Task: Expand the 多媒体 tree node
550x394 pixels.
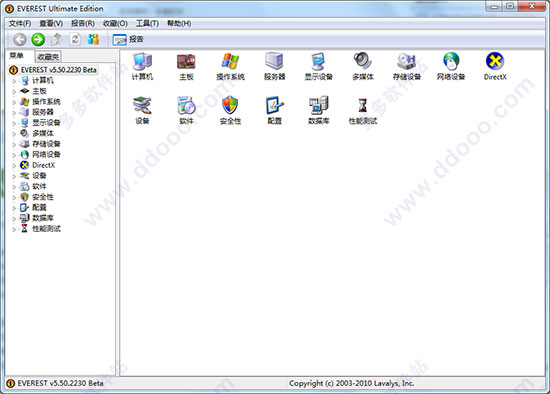Action: point(14,134)
